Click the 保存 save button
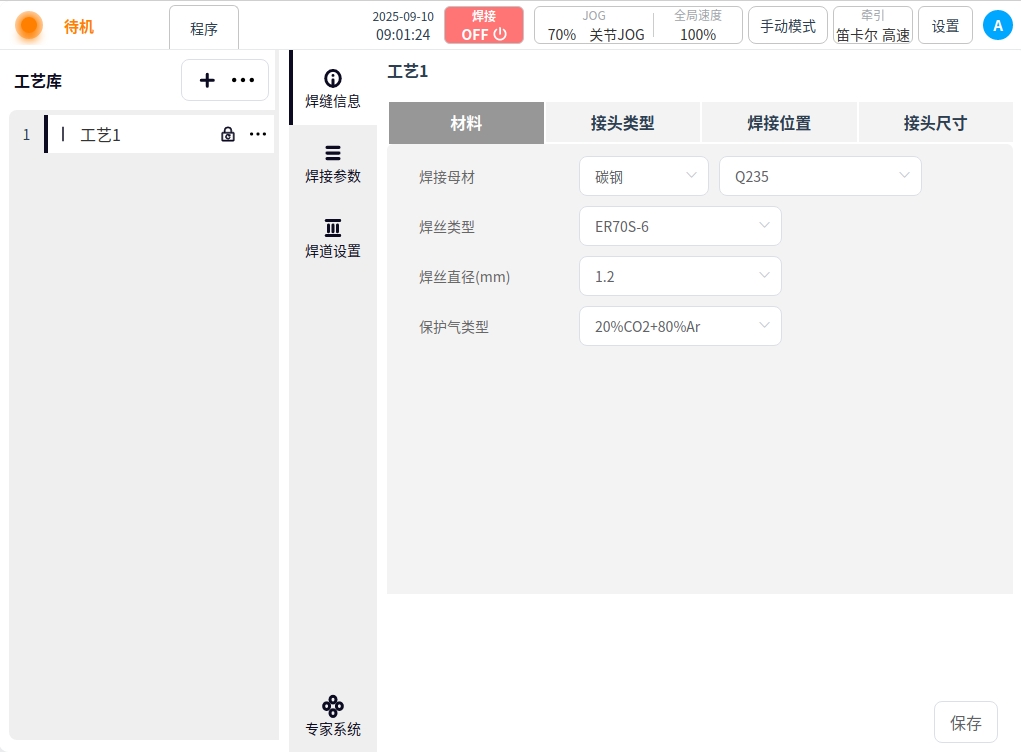Image resolution: width=1021 pixels, height=752 pixels. point(965,723)
